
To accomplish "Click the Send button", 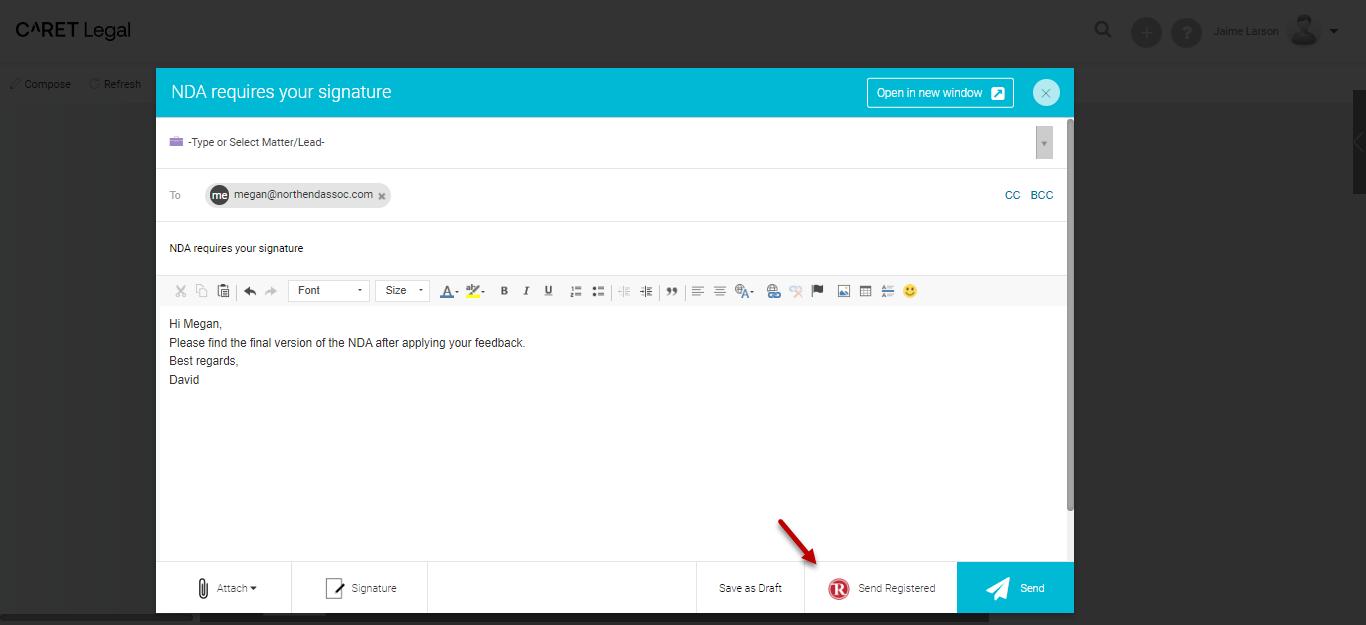I will 1015,588.
